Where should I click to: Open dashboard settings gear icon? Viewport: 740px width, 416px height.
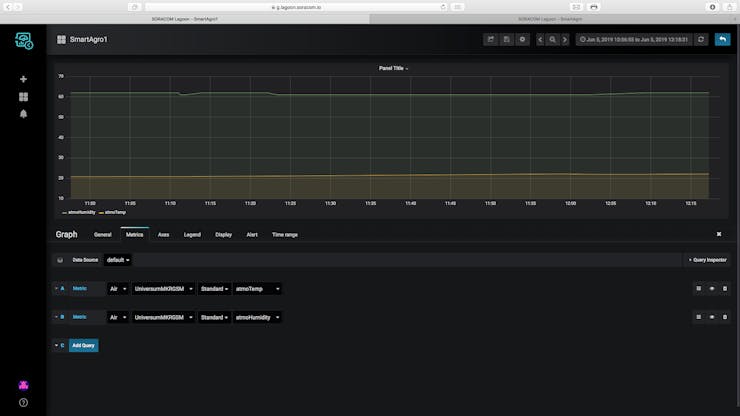[x=522, y=40]
